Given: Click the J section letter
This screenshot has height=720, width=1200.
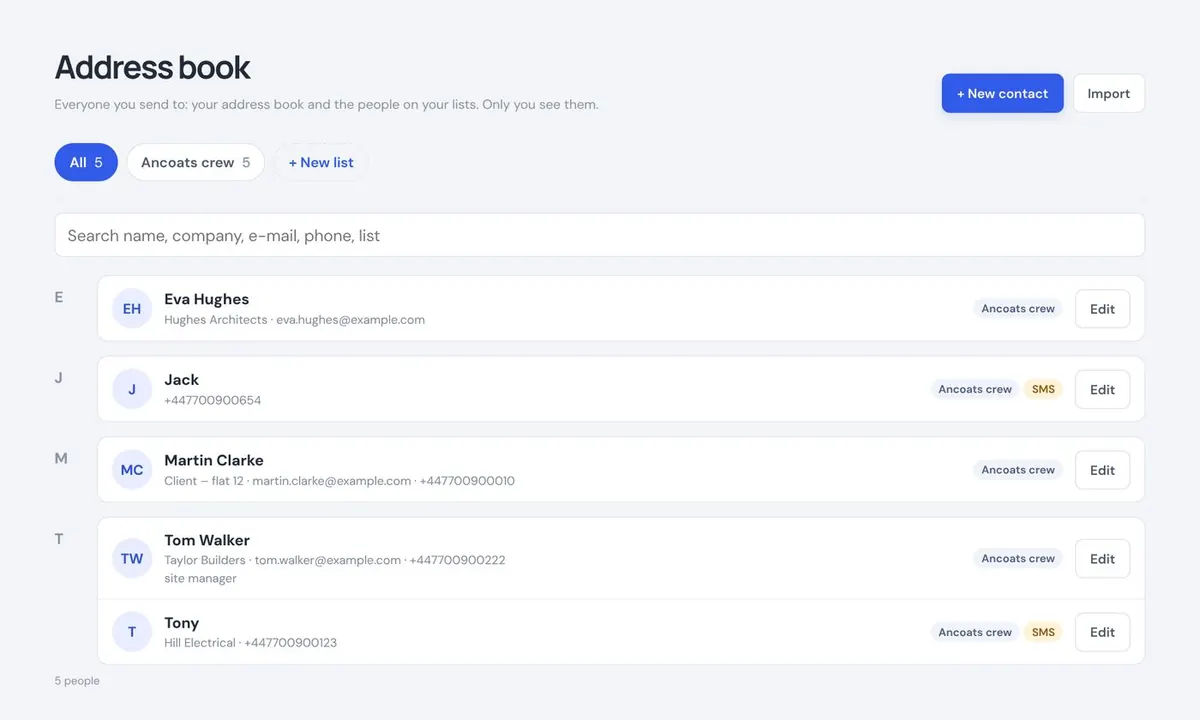Looking at the screenshot, I should [x=59, y=378].
